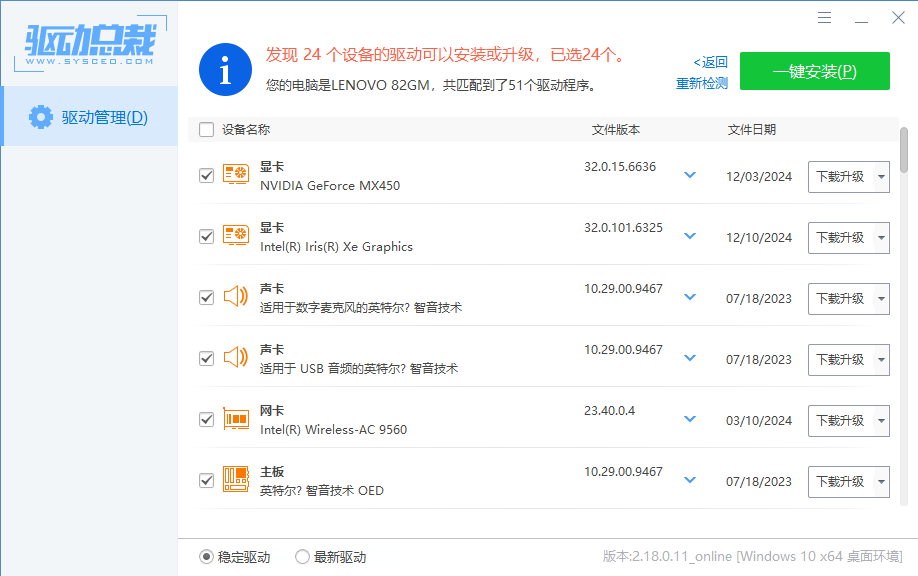The height and width of the screenshot is (576, 918).
Task: Click the Intel Wireless-AC 9560 network card icon
Action: [x=236, y=419]
